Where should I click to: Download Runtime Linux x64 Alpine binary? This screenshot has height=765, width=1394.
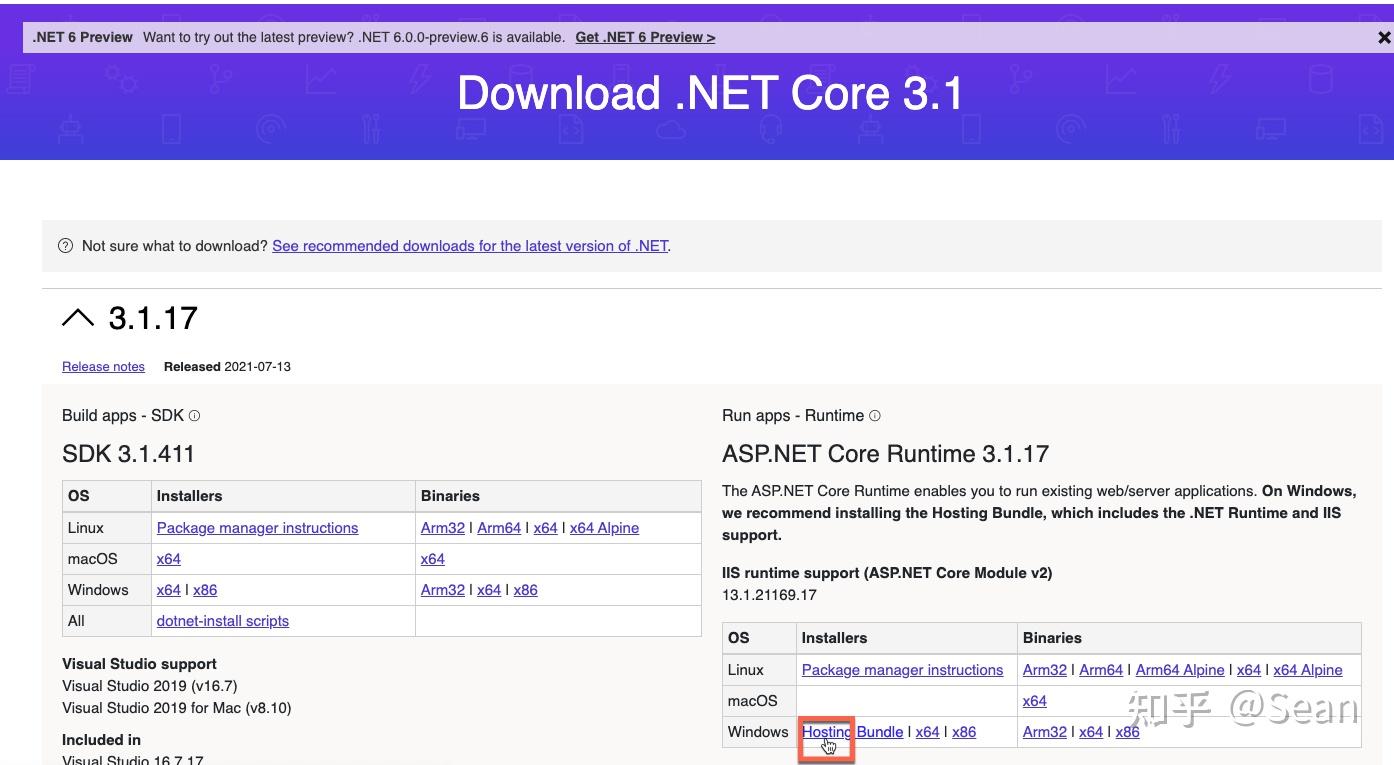[x=1308, y=670]
